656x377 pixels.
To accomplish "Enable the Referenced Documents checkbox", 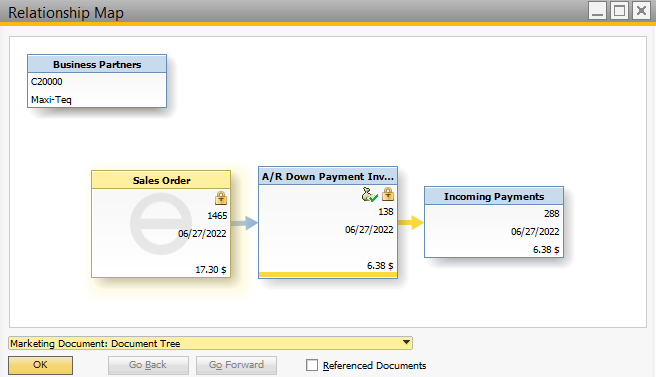I will tap(312, 365).
